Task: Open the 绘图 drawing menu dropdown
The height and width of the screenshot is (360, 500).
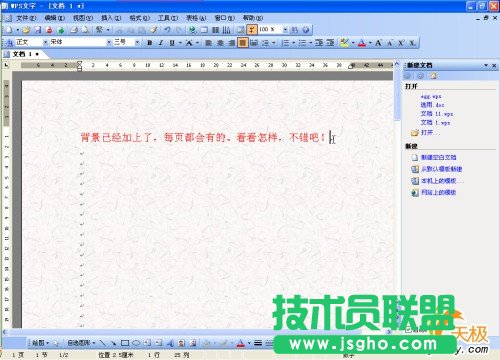Action: pos(41,343)
